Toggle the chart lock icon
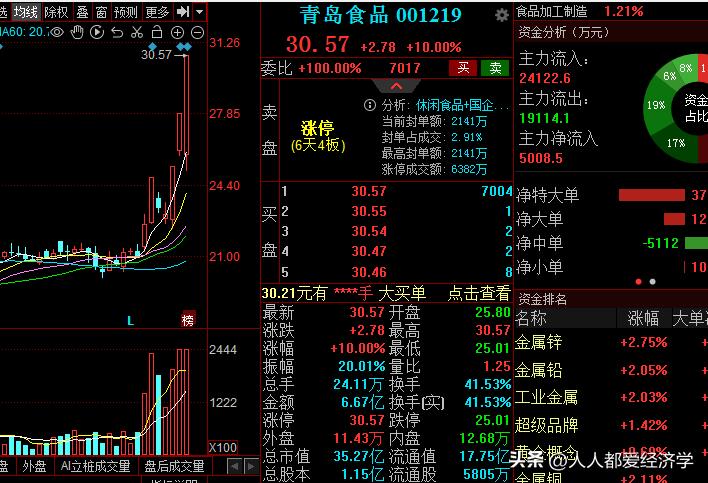 [x=157, y=32]
